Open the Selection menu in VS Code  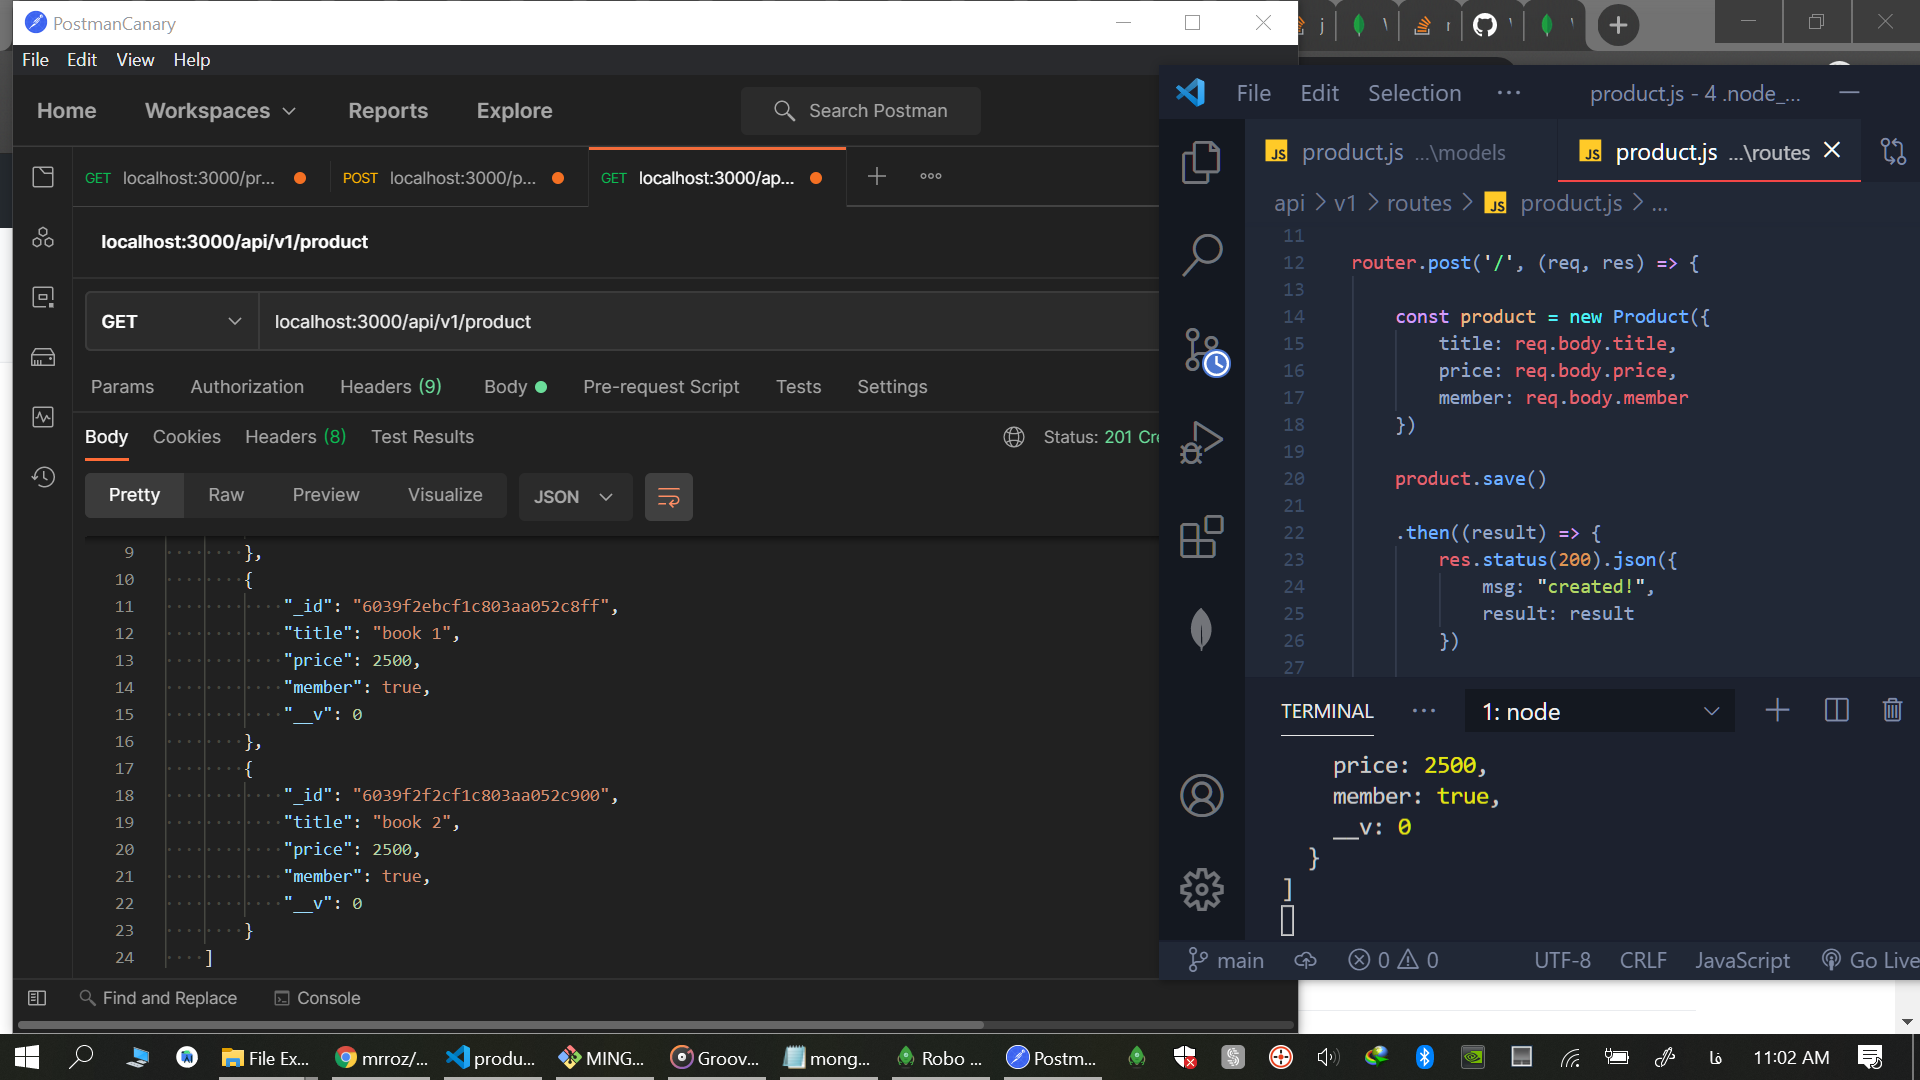(1414, 92)
